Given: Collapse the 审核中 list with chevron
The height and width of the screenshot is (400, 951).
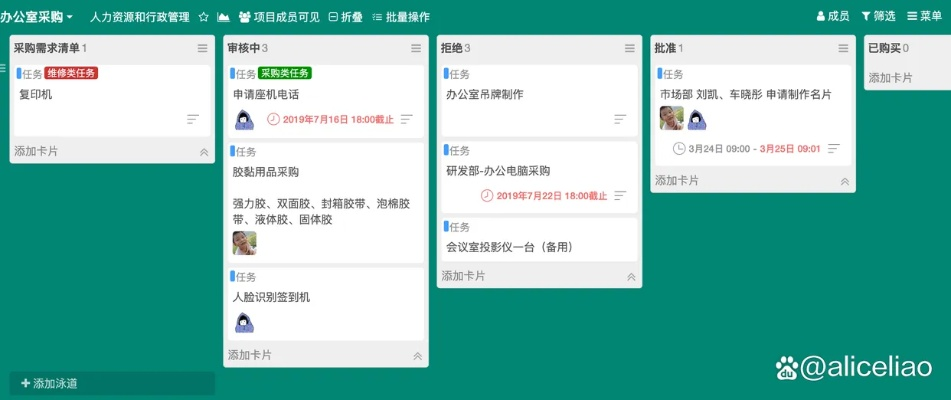Looking at the screenshot, I should pos(417,355).
